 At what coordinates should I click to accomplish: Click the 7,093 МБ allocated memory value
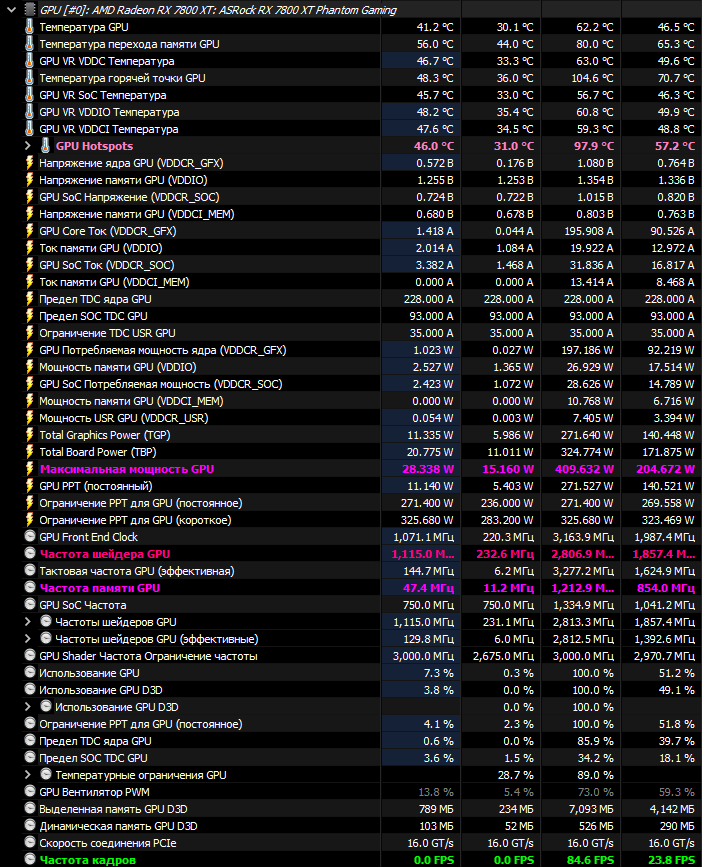[x=591, y=809]
